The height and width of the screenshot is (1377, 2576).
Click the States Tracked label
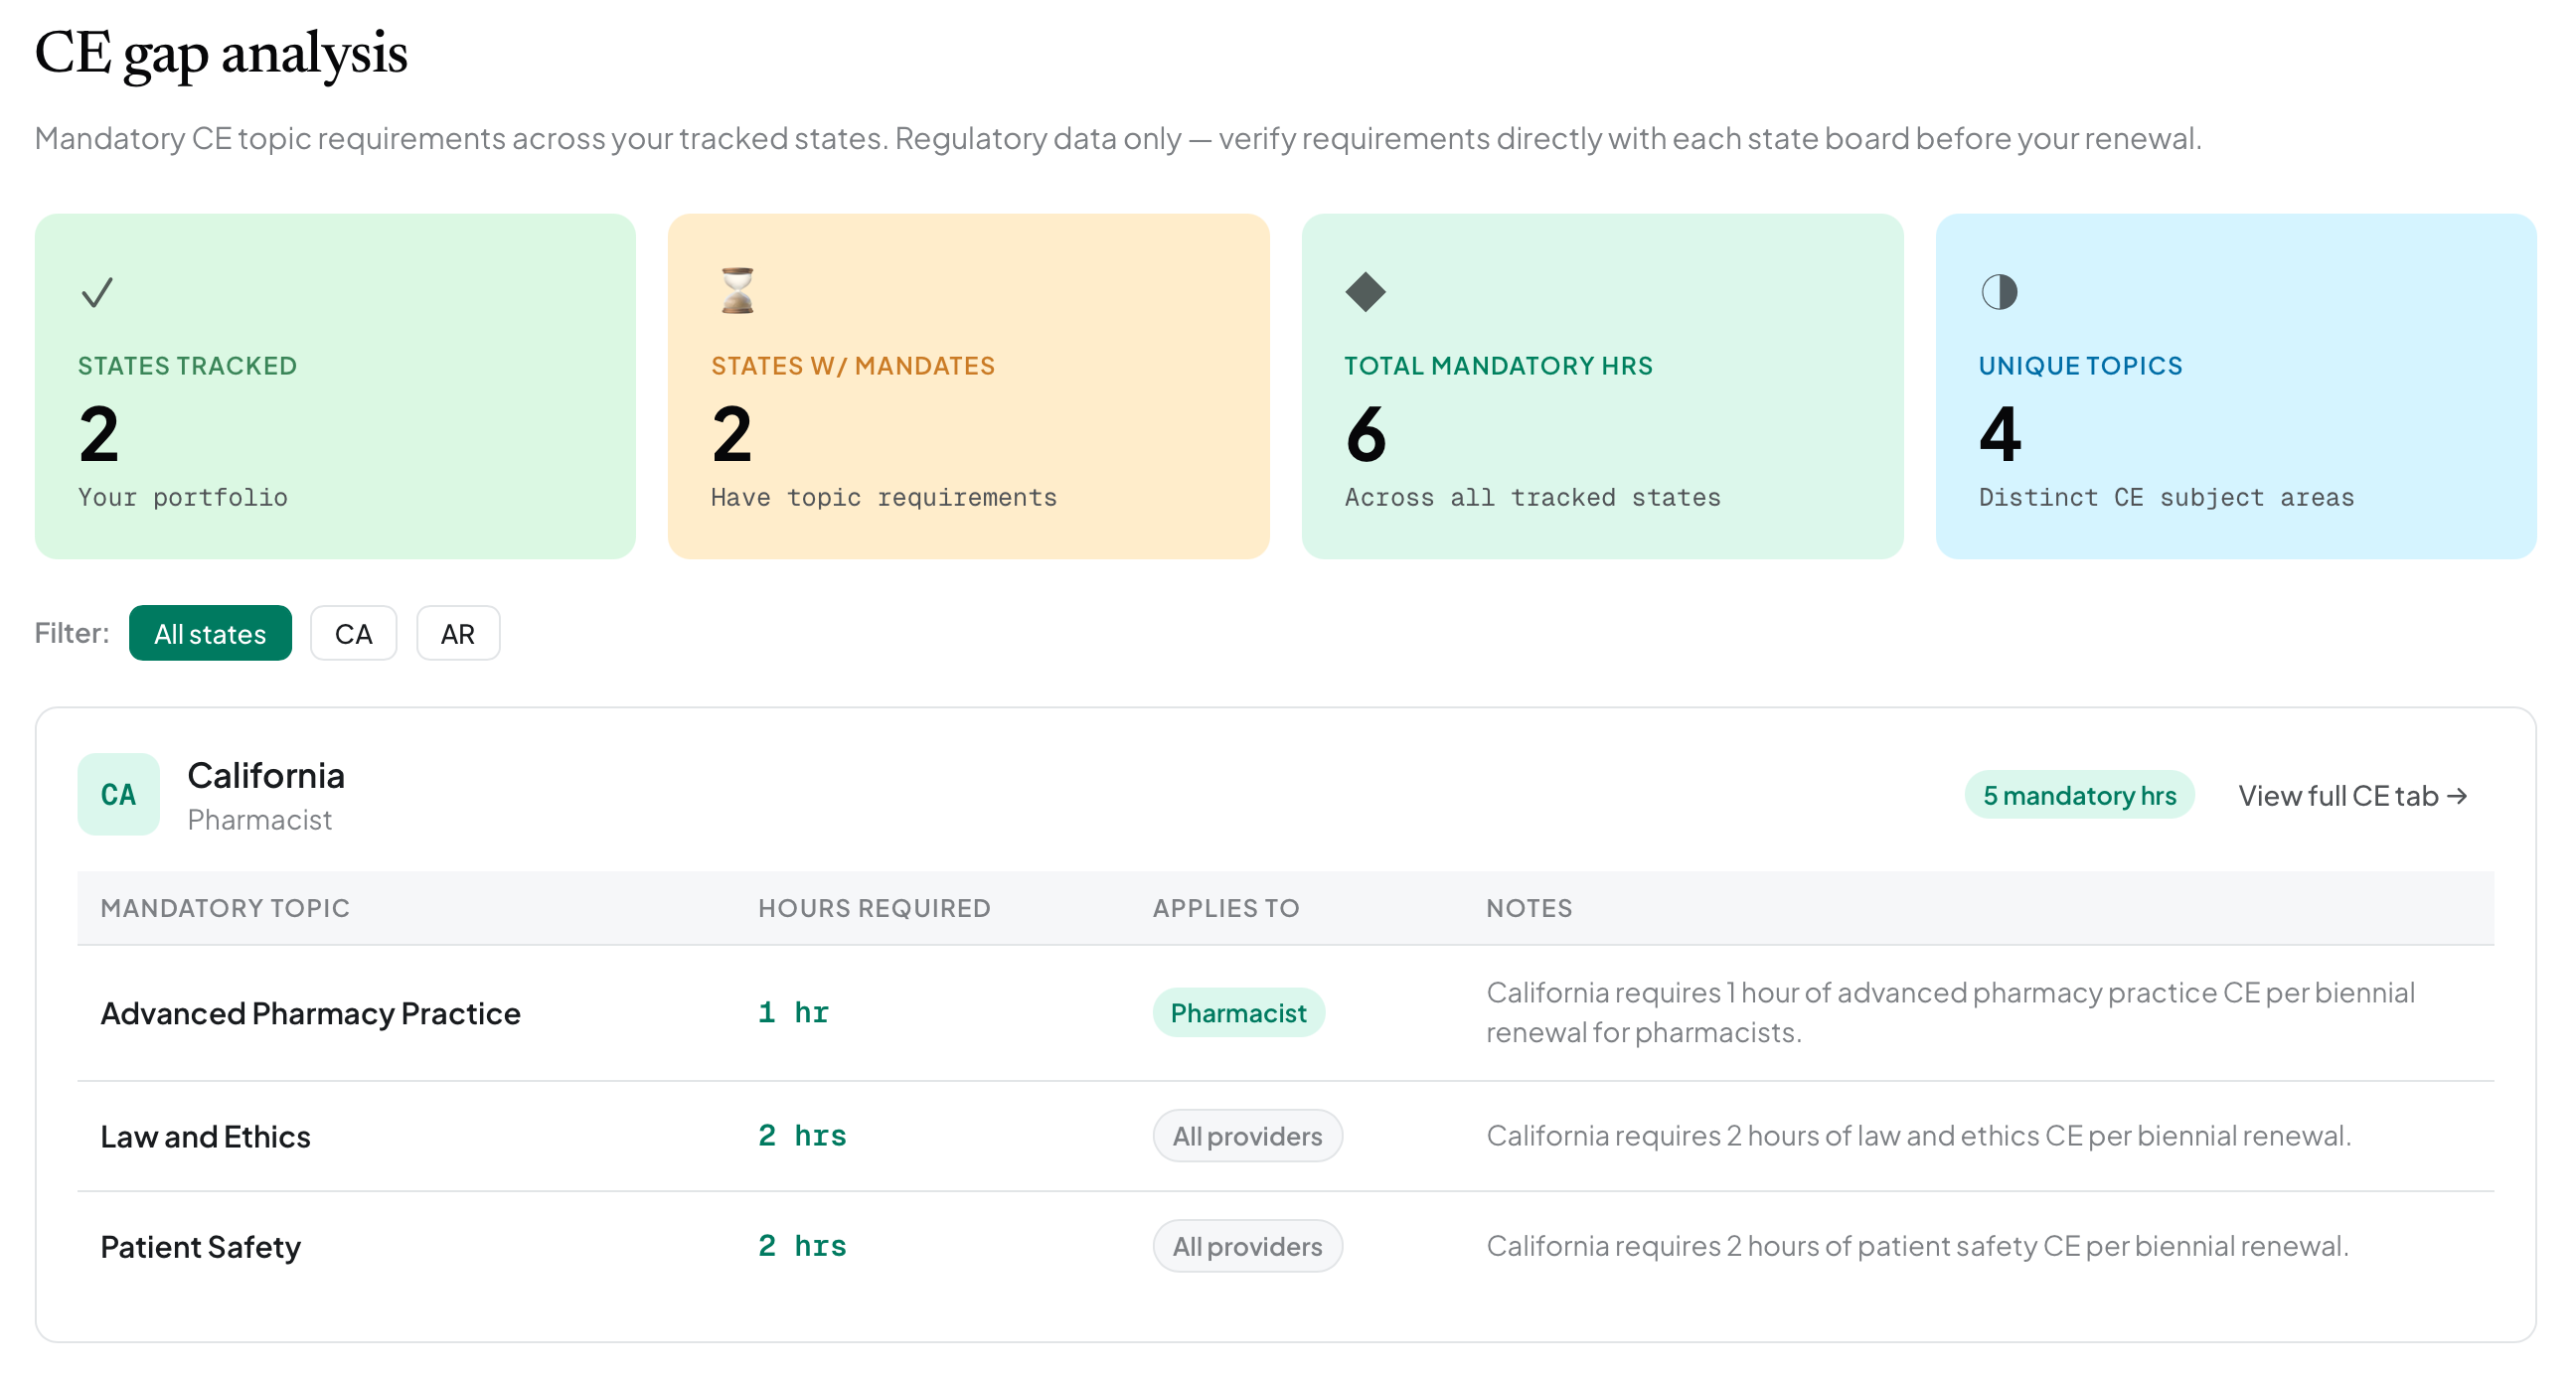pyautogui.click(x=187, y=365)
